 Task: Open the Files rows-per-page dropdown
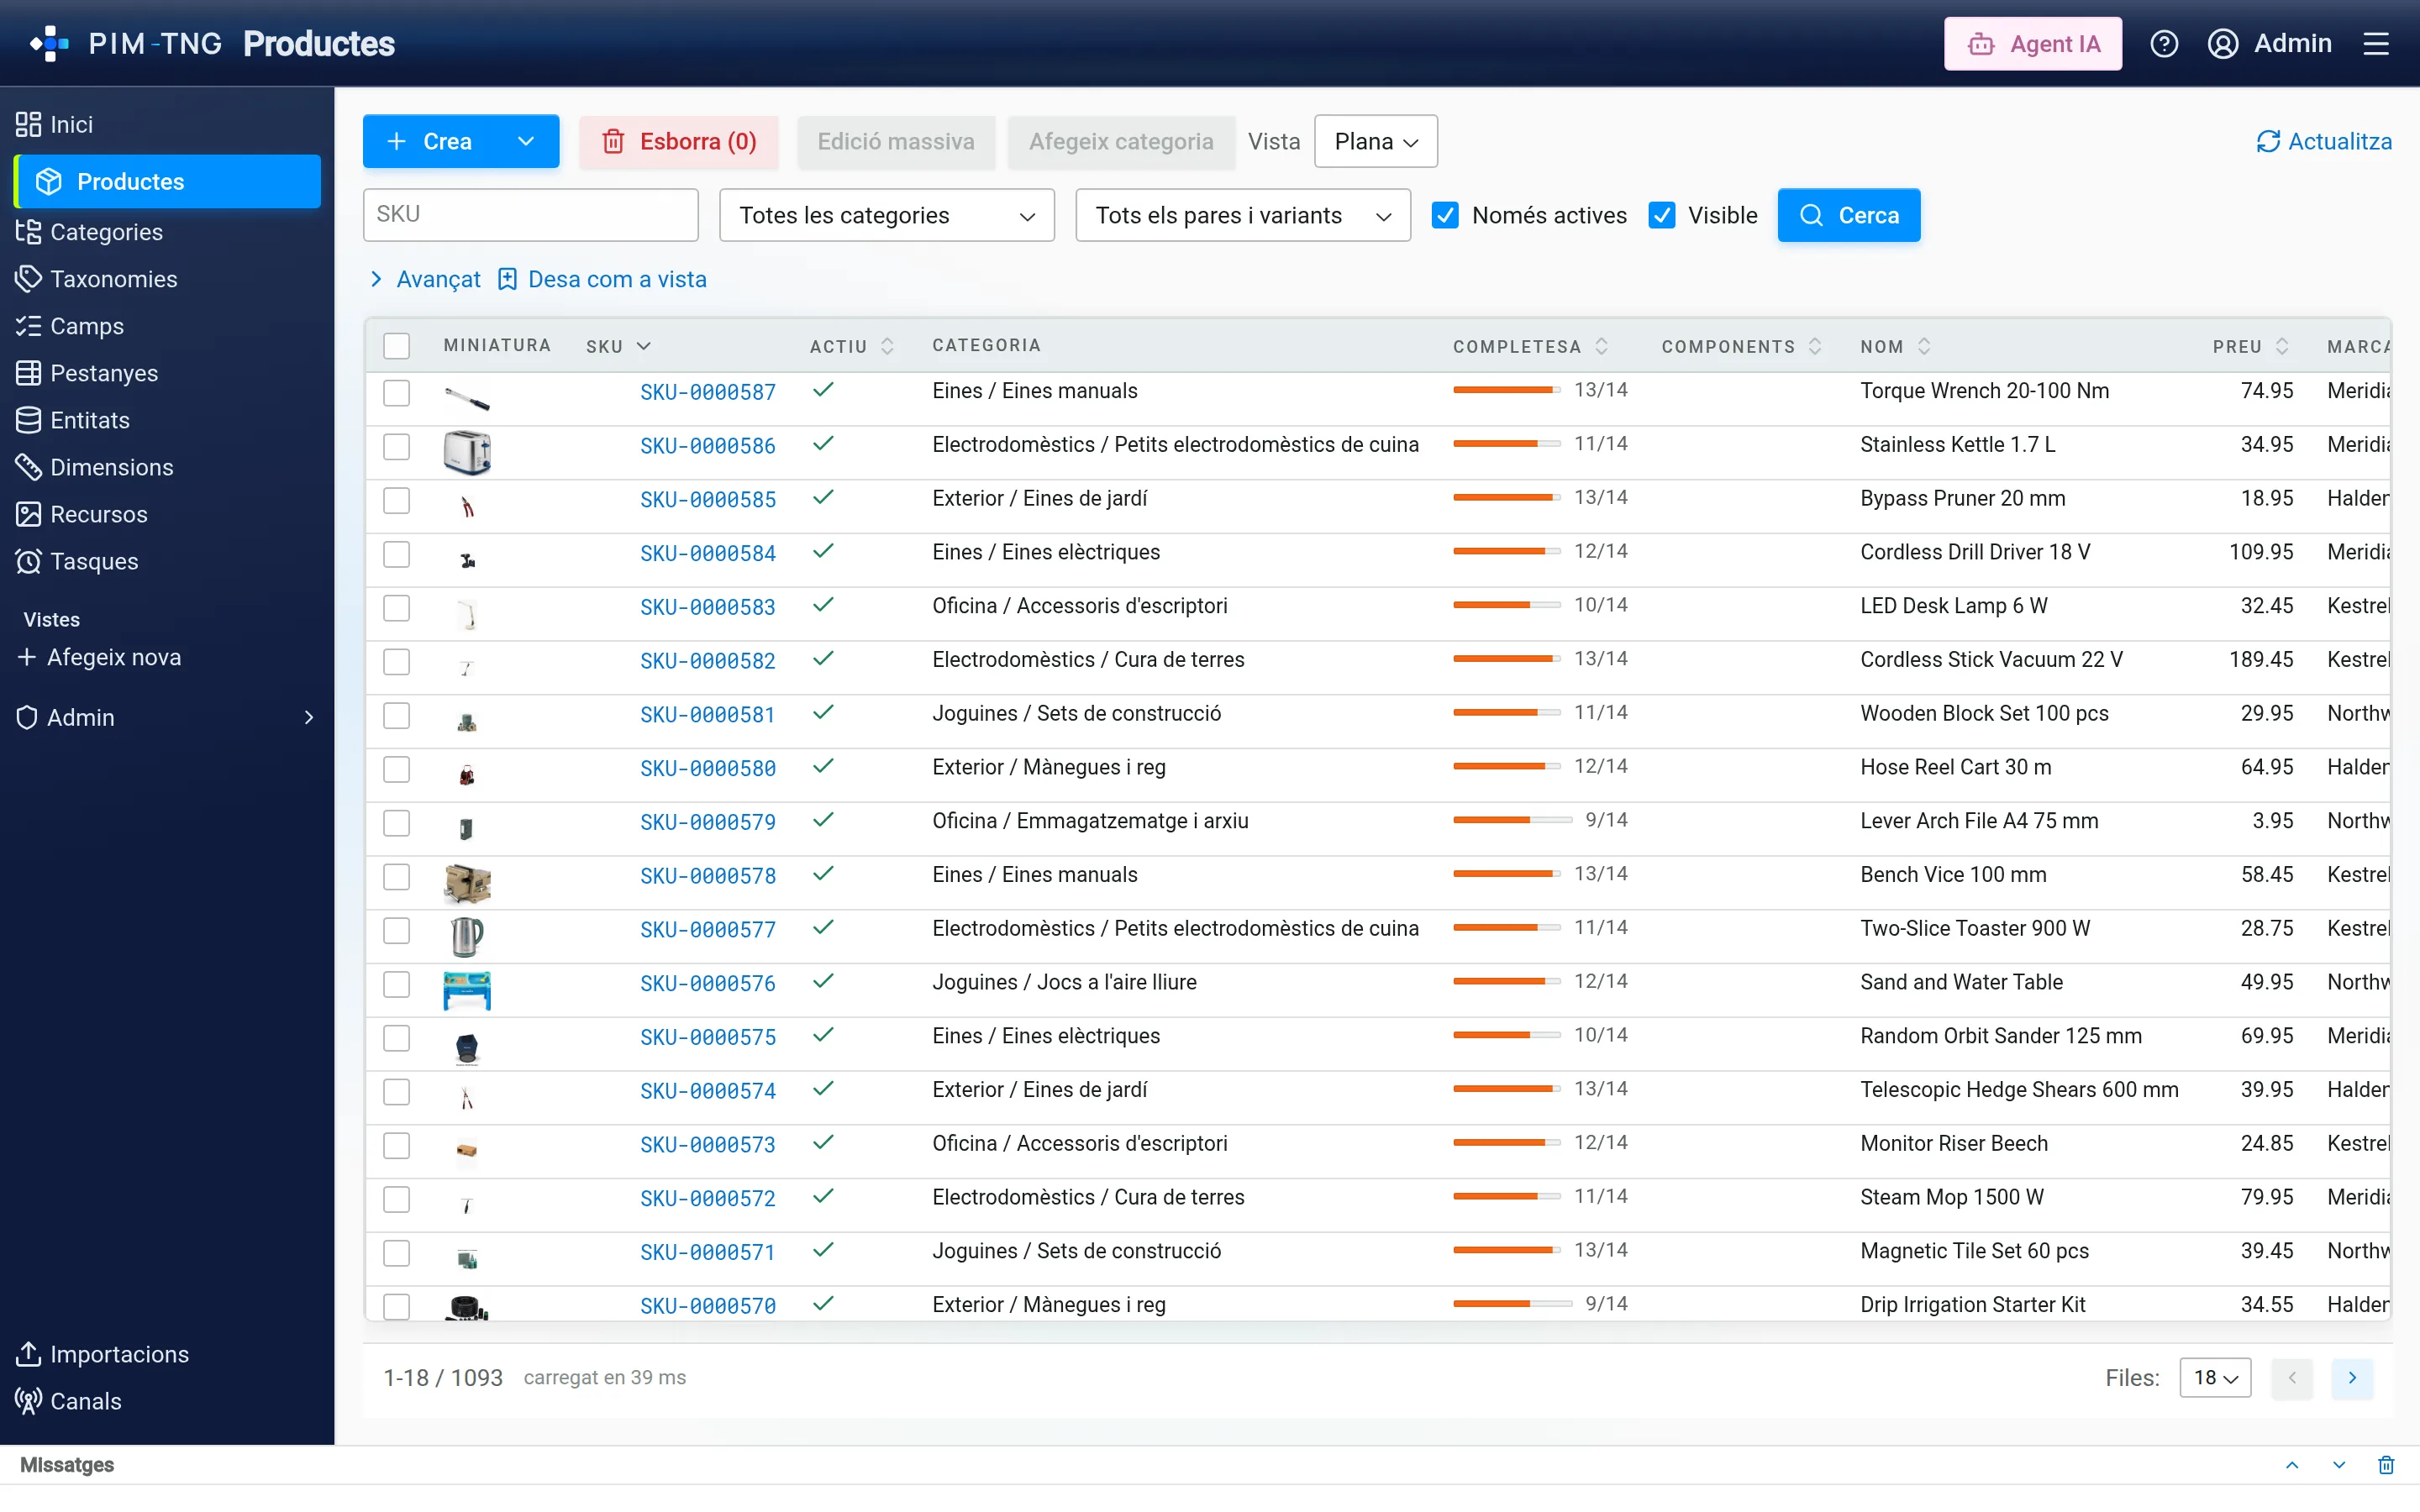tap(2215, 1378)
